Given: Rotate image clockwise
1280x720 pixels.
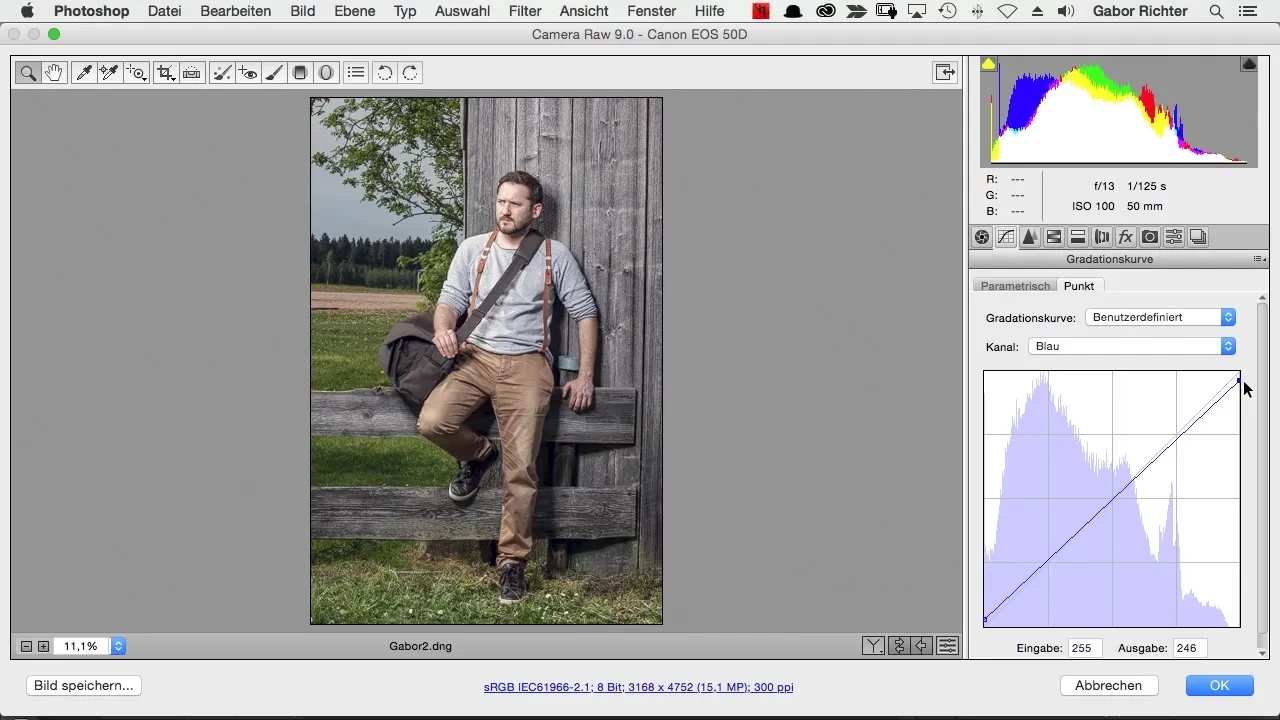Looking at the screenshot, I should pos(410,73).
